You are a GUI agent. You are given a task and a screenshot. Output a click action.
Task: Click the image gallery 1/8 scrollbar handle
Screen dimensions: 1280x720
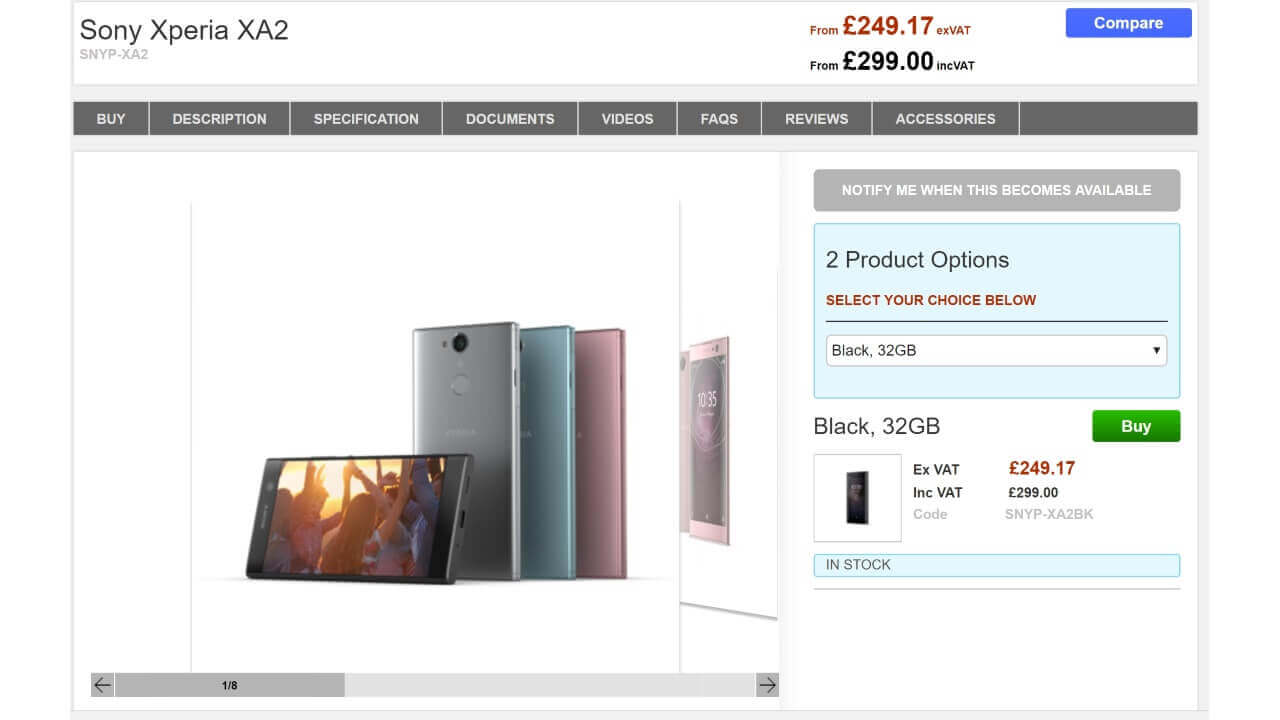pyautogui.click(x=230, y=685)
